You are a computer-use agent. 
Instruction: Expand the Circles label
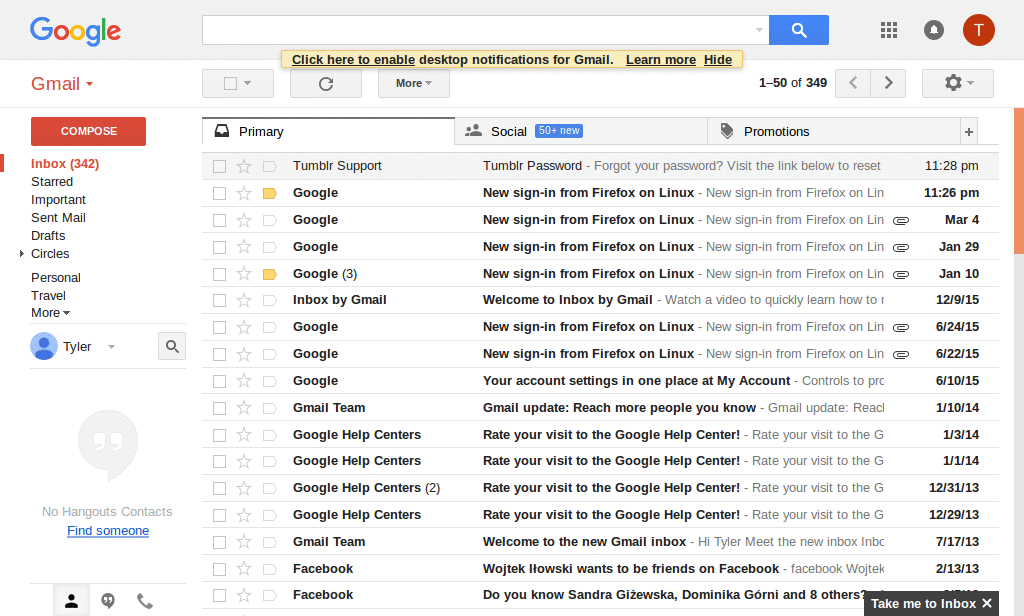click(22, 253)
